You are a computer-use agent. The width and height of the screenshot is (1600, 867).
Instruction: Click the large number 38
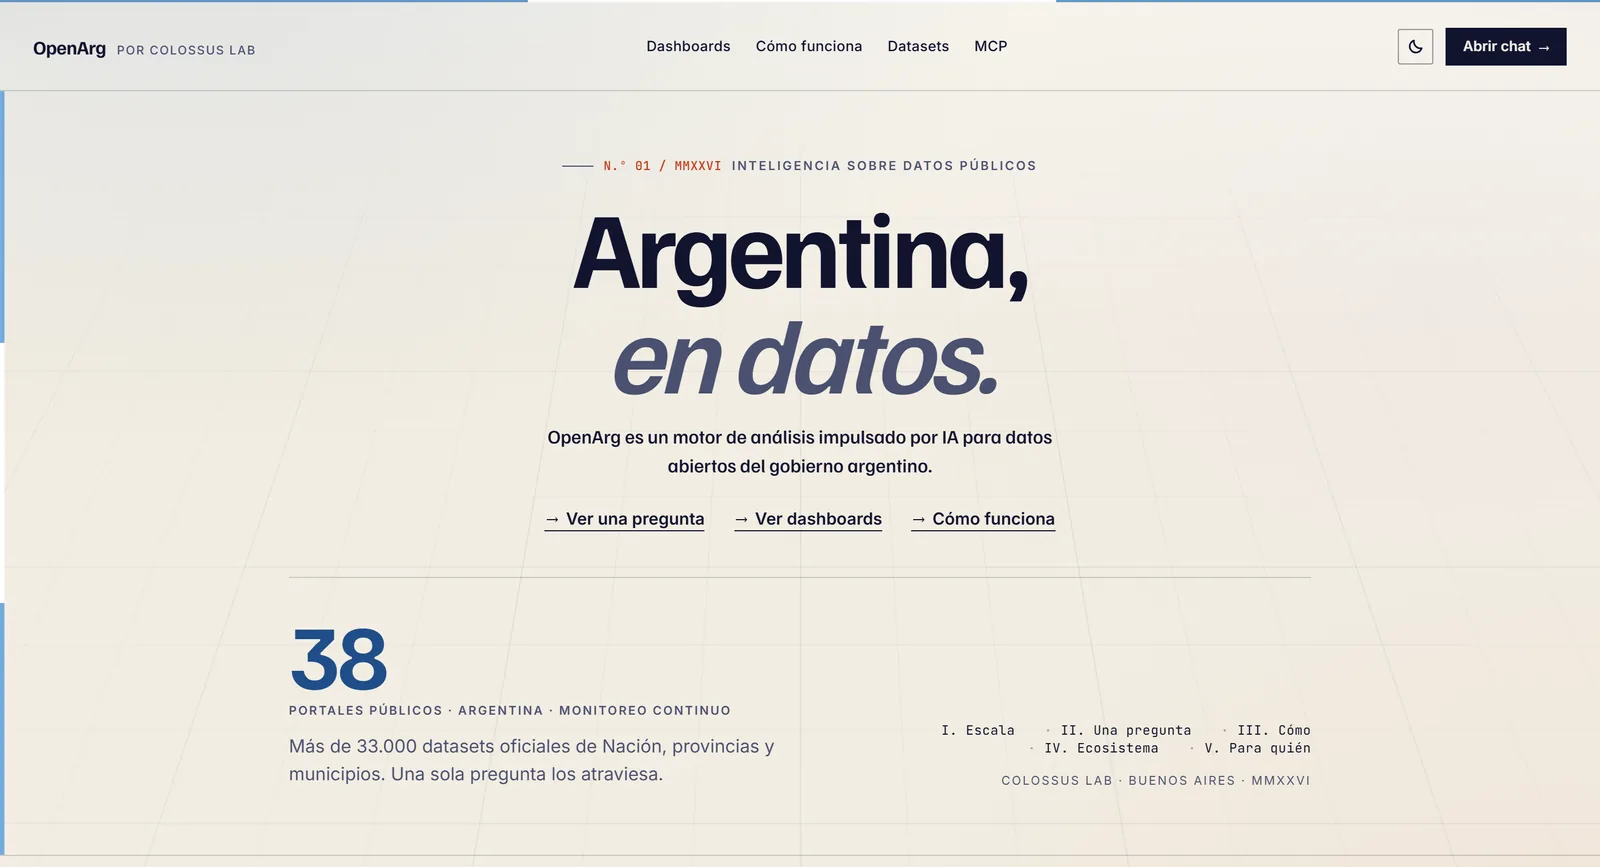[x=339, y=660]
